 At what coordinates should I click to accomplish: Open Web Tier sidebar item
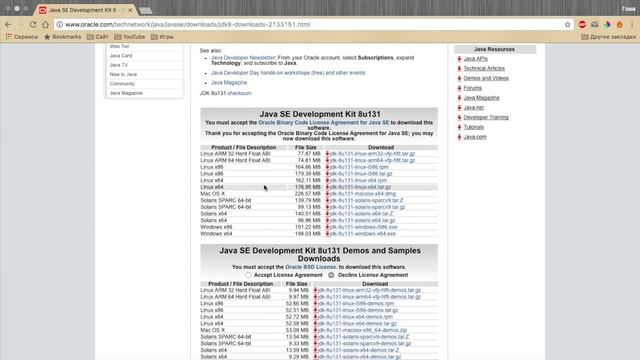(x=120, y=46)
